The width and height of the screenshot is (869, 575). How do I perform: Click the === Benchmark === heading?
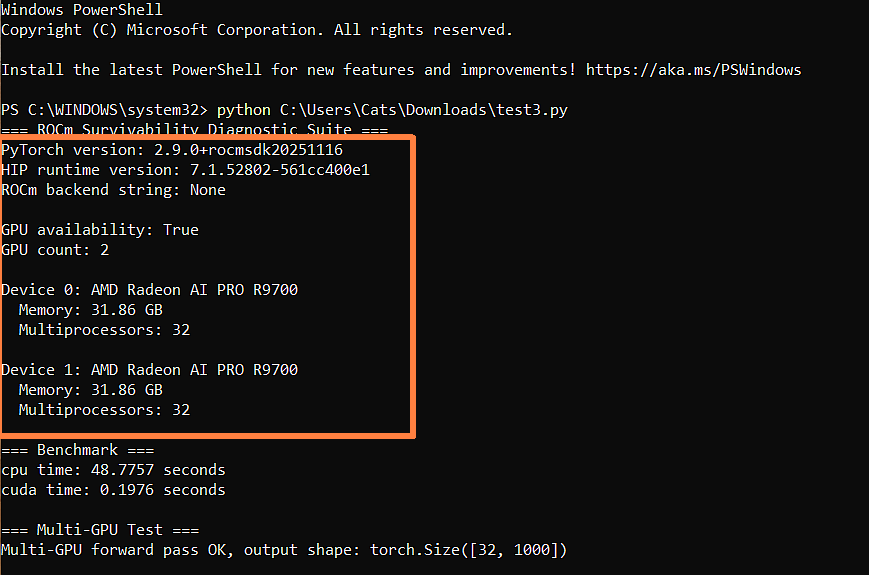pyautogui.click(x=77, y=450)
